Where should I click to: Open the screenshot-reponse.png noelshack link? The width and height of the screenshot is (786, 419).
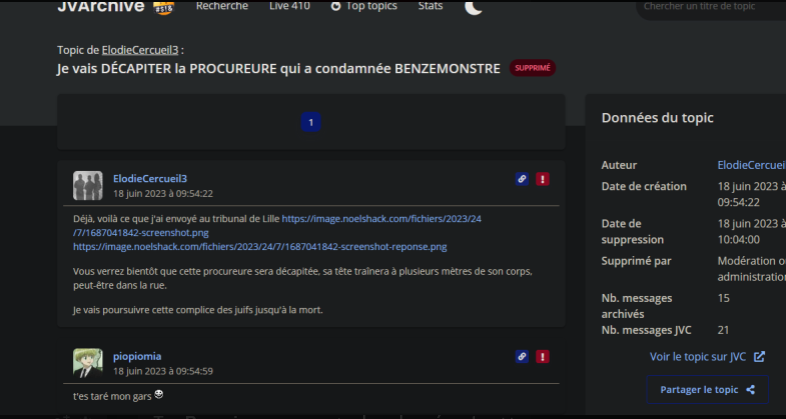tap(260, 247)
